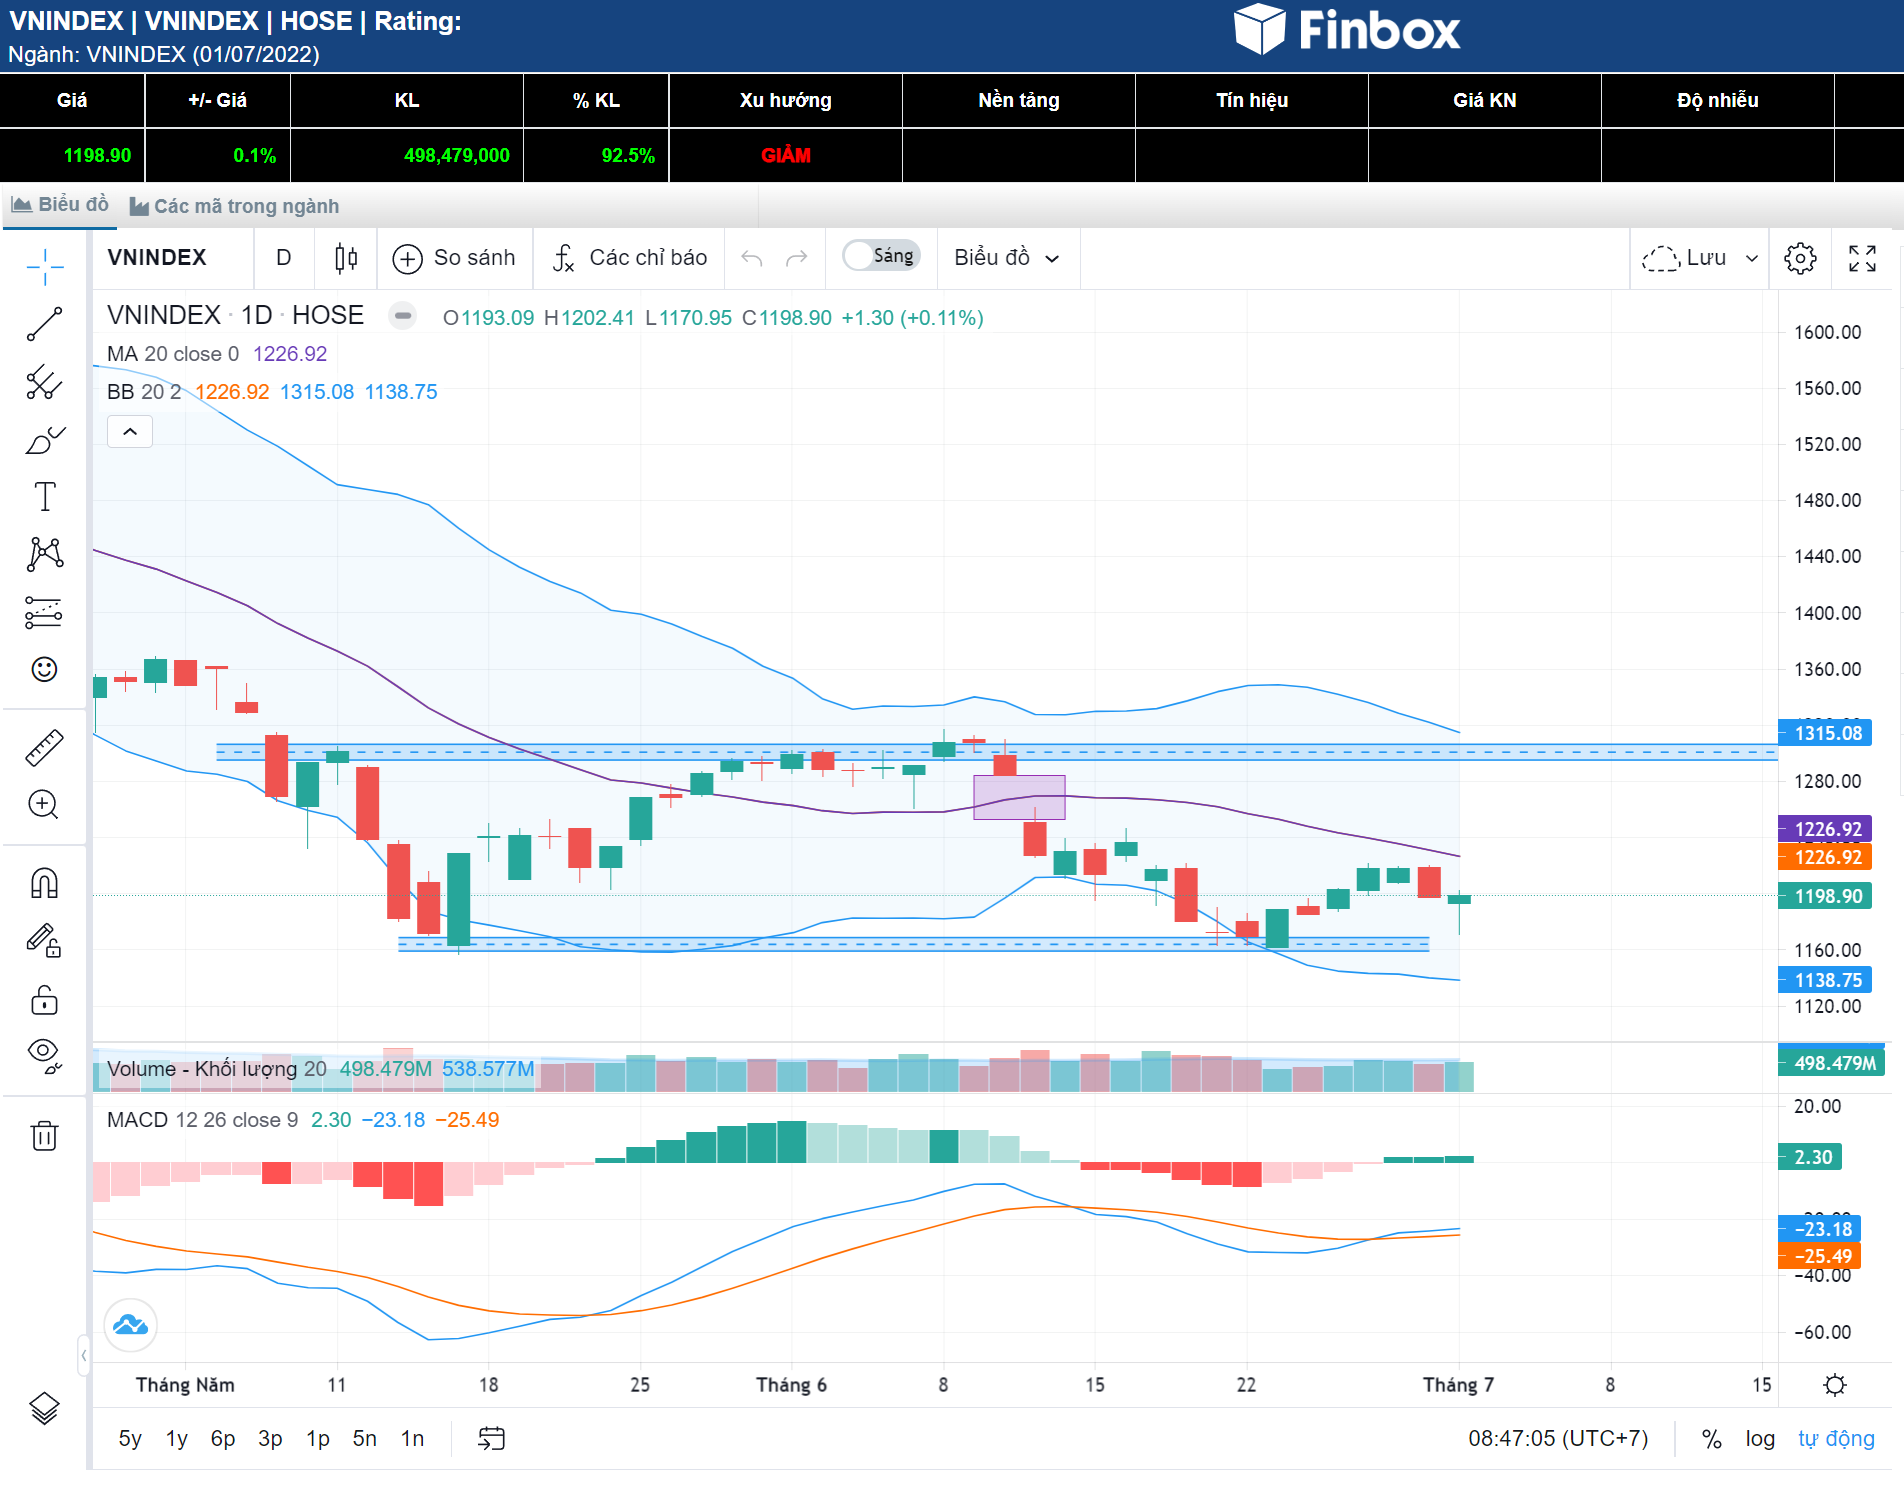
Task: Switch to the Biểu đồ tab
Action: 60,205
